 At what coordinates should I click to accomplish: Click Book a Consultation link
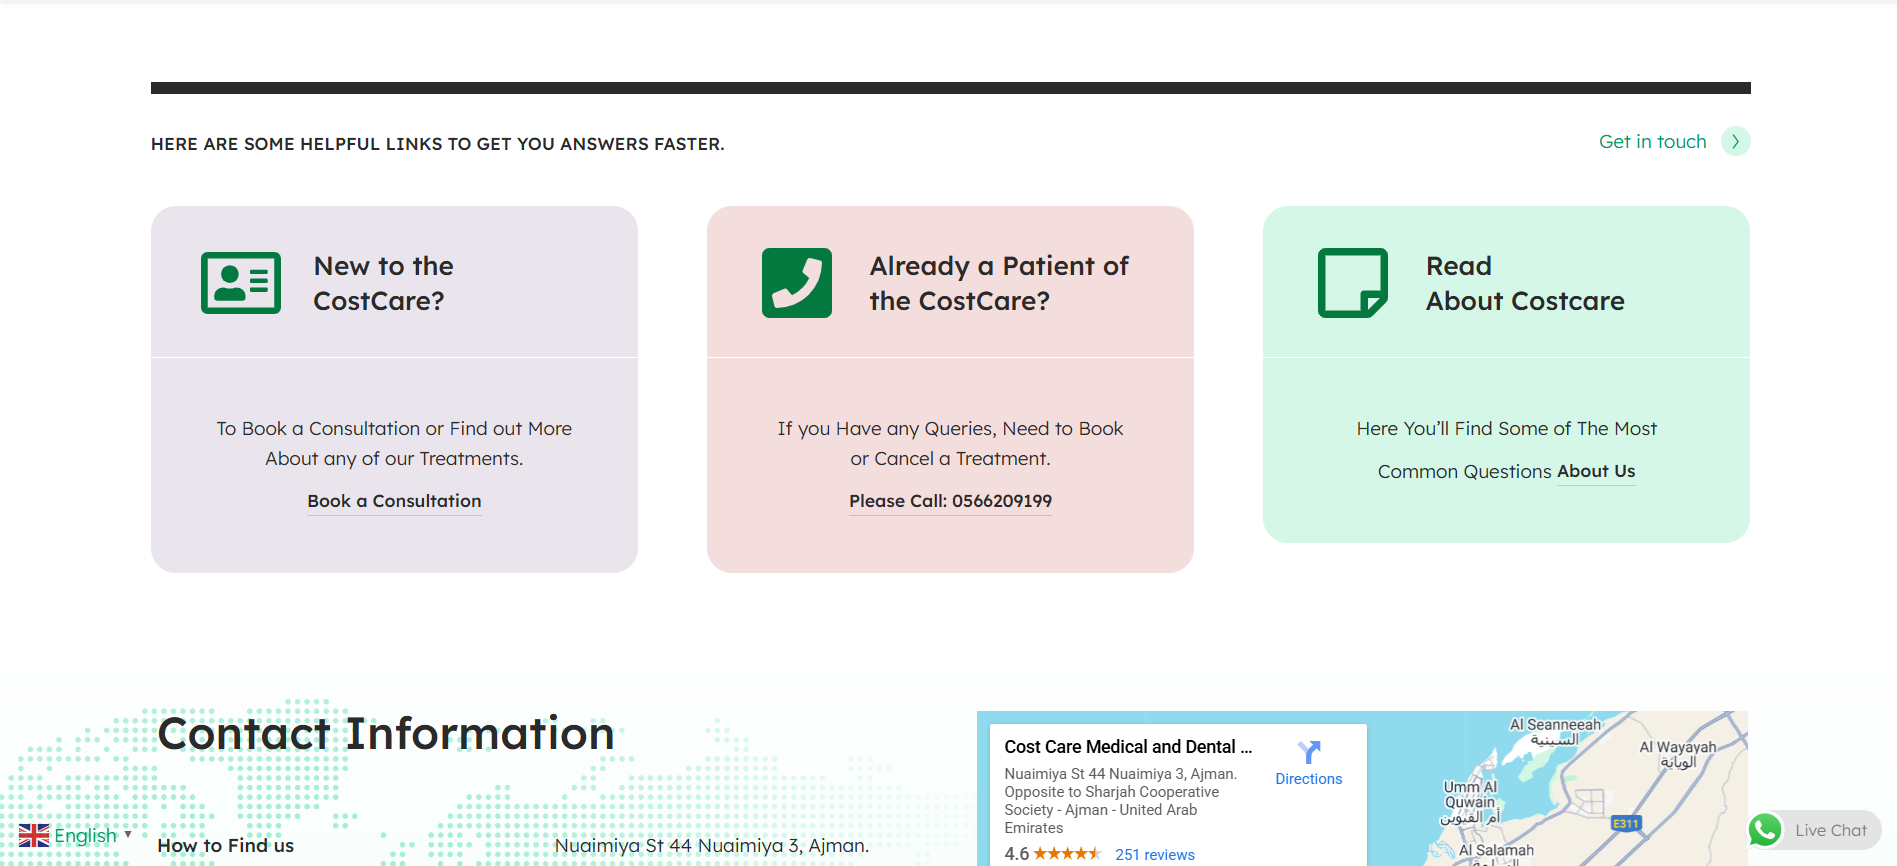pos(394,501)
